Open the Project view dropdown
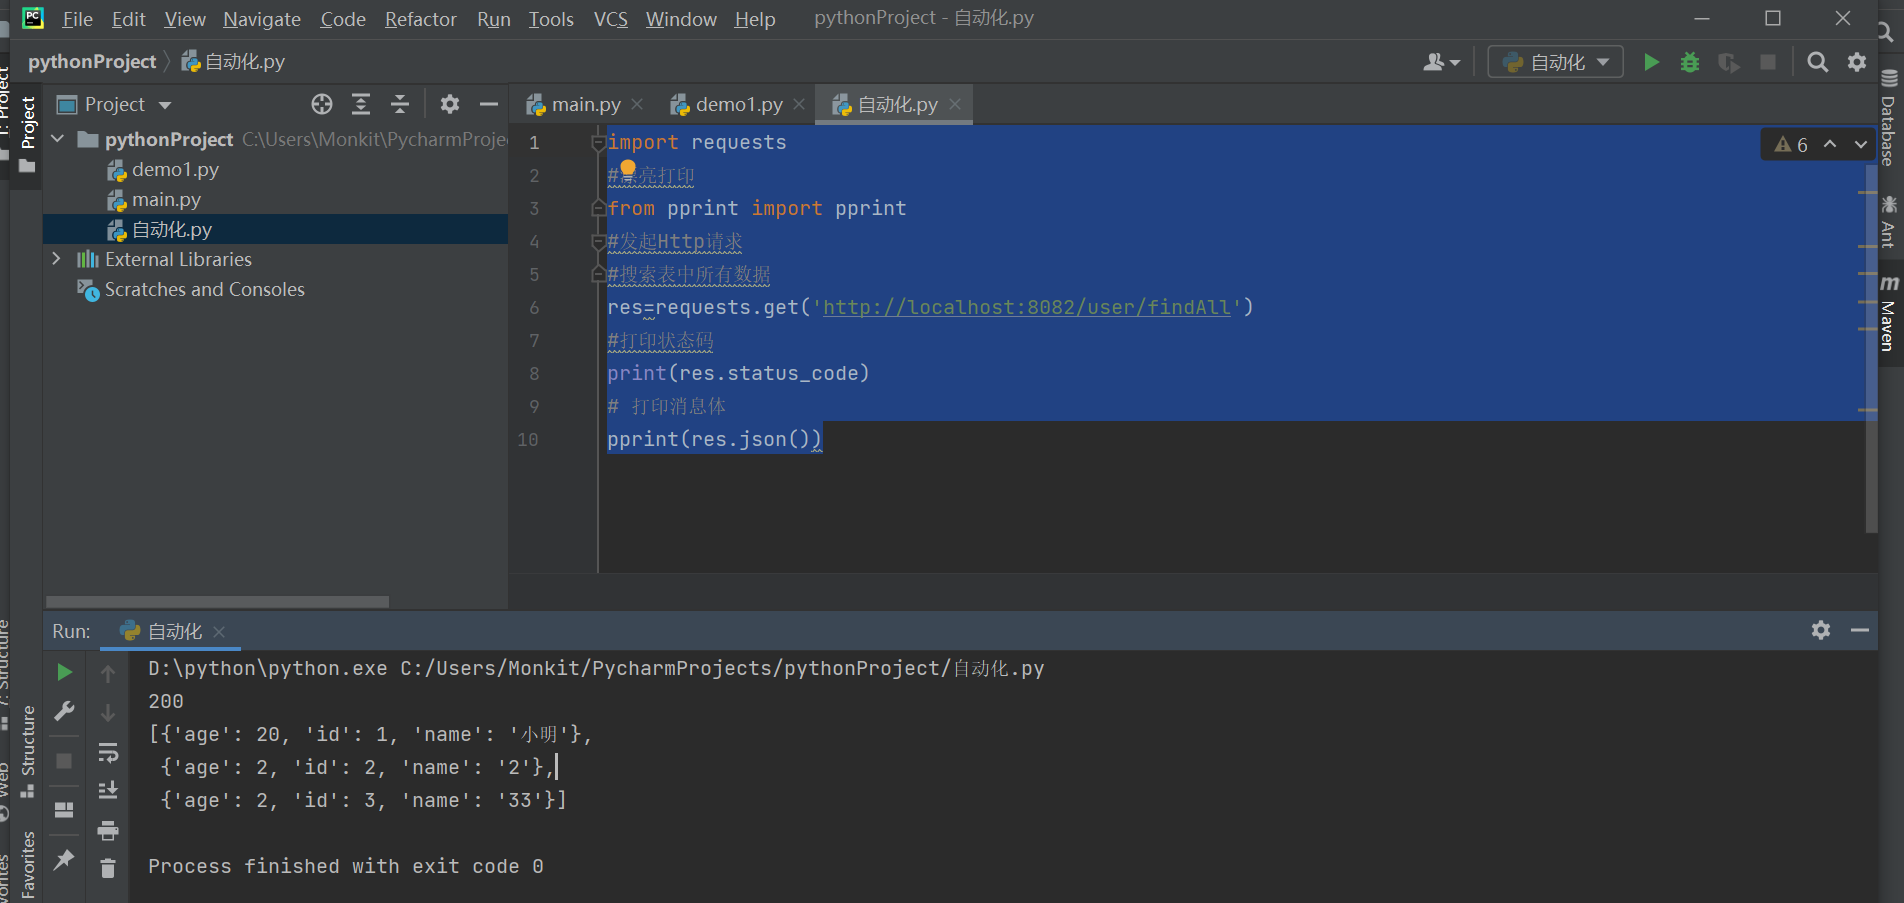Viewport: 1904px width, 903px height. (114, 104)
